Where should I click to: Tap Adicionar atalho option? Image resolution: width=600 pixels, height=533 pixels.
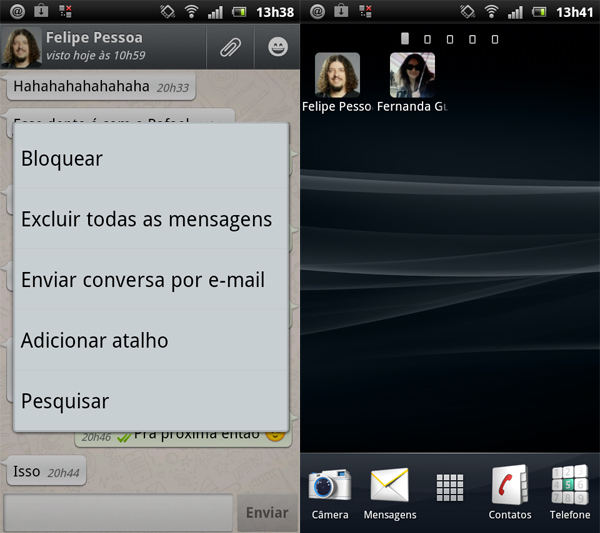(x=150, y=341)
